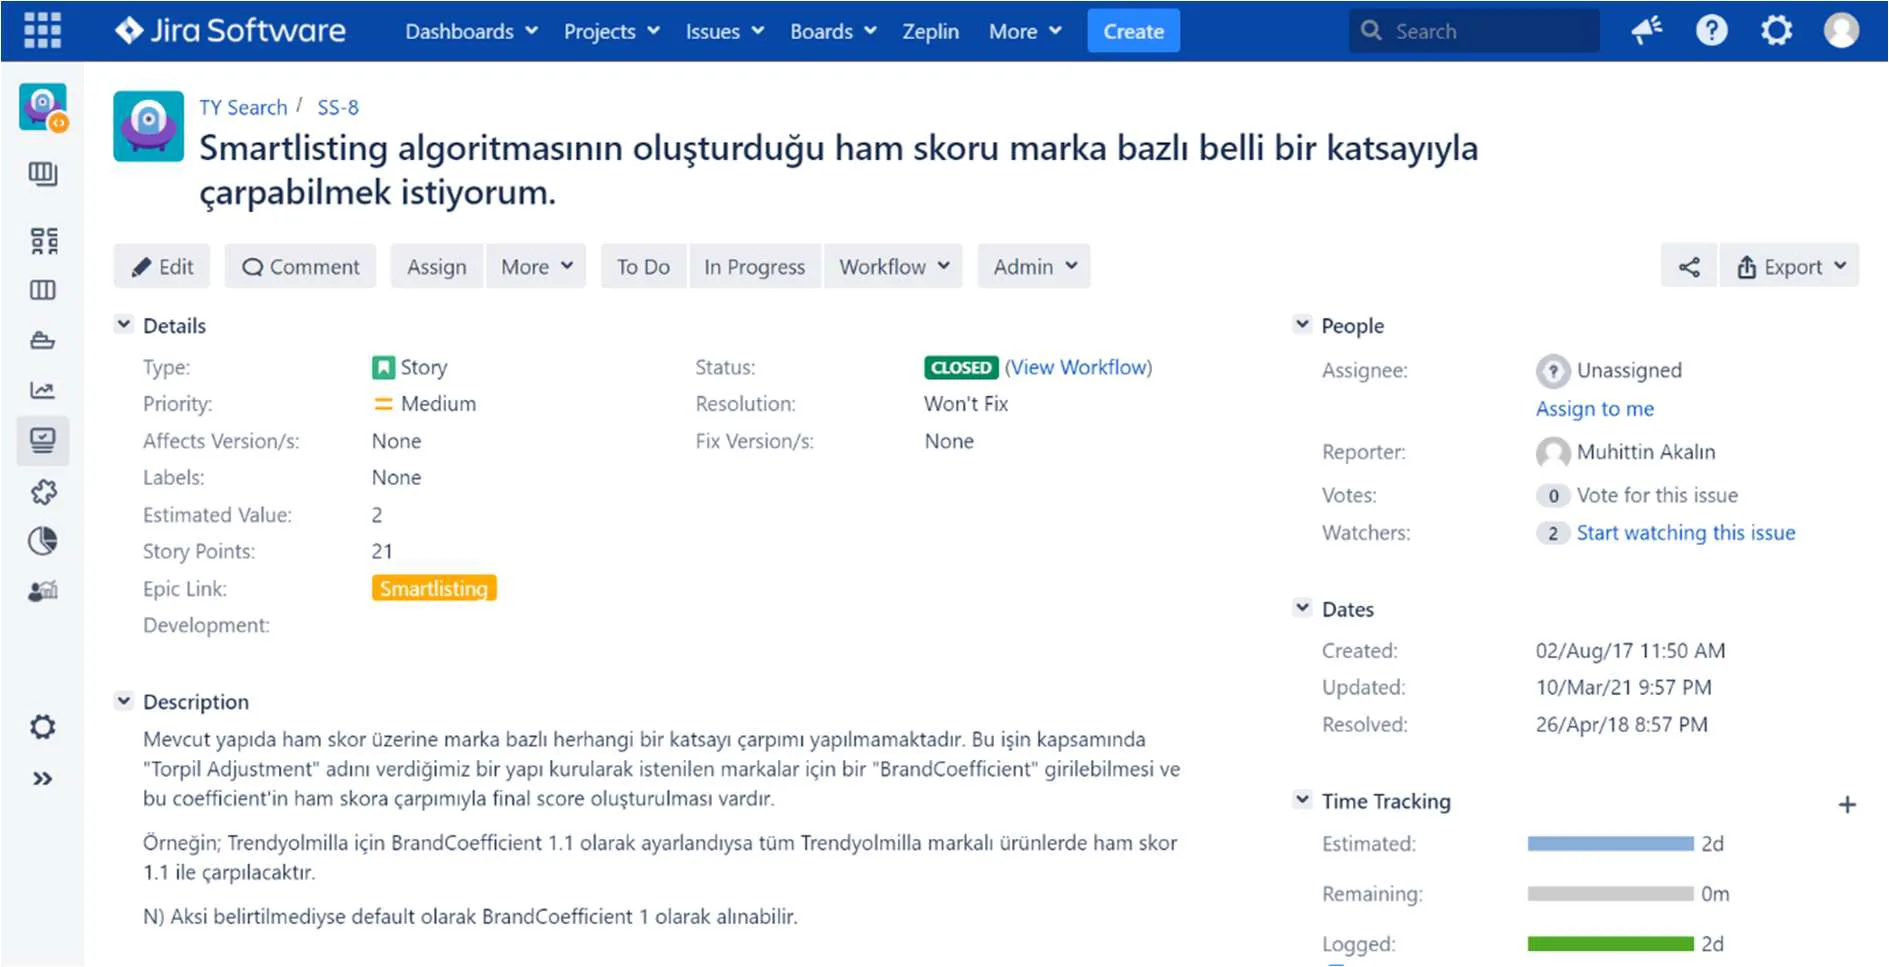The width and height of the screenshot is (1889, 967).
Task: Click the Edit button
Action: coord(162,267)
